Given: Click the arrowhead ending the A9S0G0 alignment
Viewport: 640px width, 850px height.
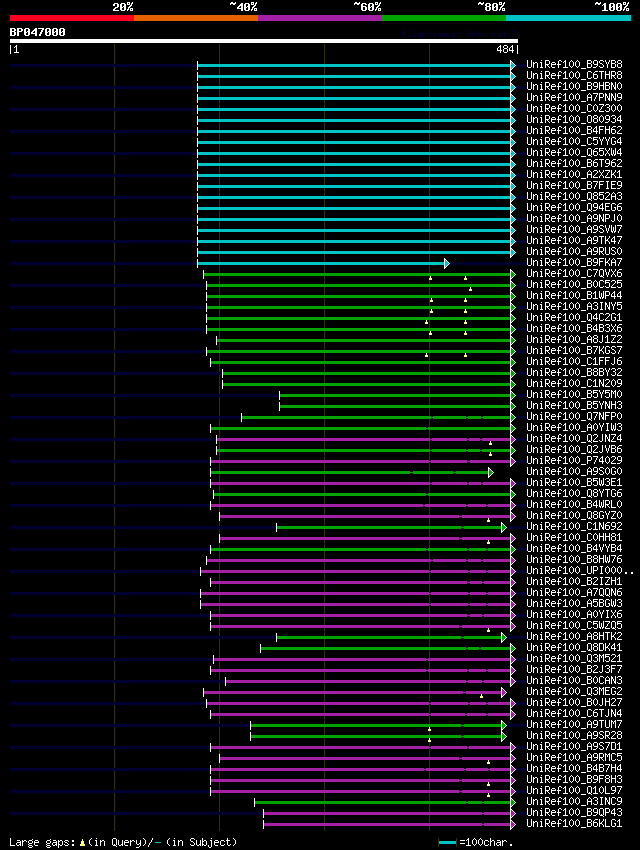Looking at the screenshot, I should [x=490, y=473].
